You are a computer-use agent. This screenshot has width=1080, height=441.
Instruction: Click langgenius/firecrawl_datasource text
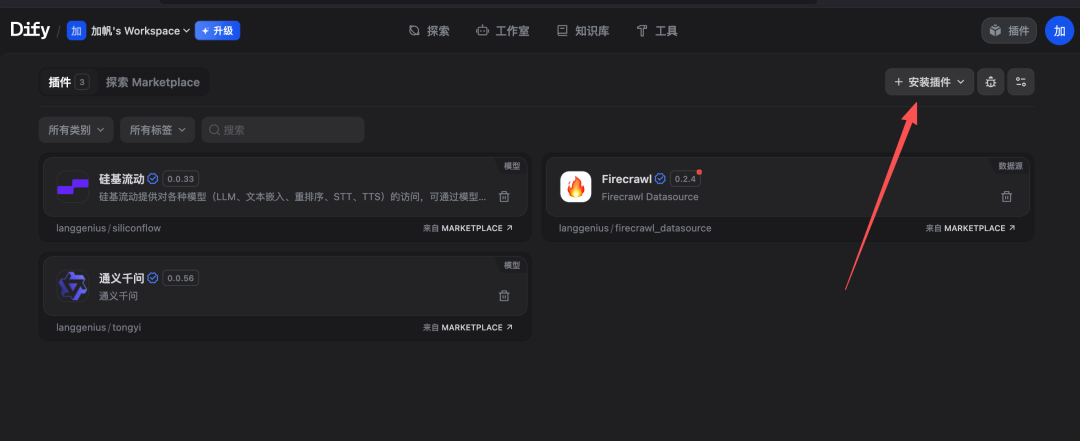click(x=635, y=228)
